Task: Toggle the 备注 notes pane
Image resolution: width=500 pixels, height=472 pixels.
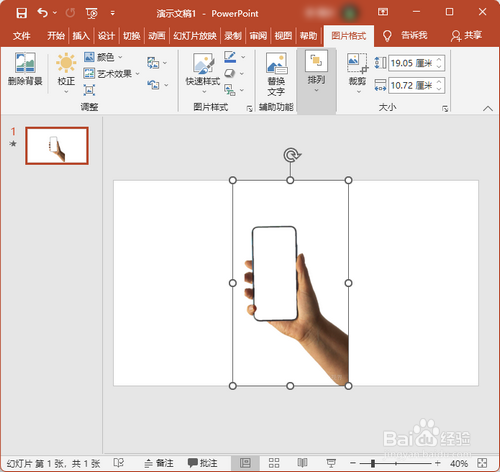Action: (159, 463)
